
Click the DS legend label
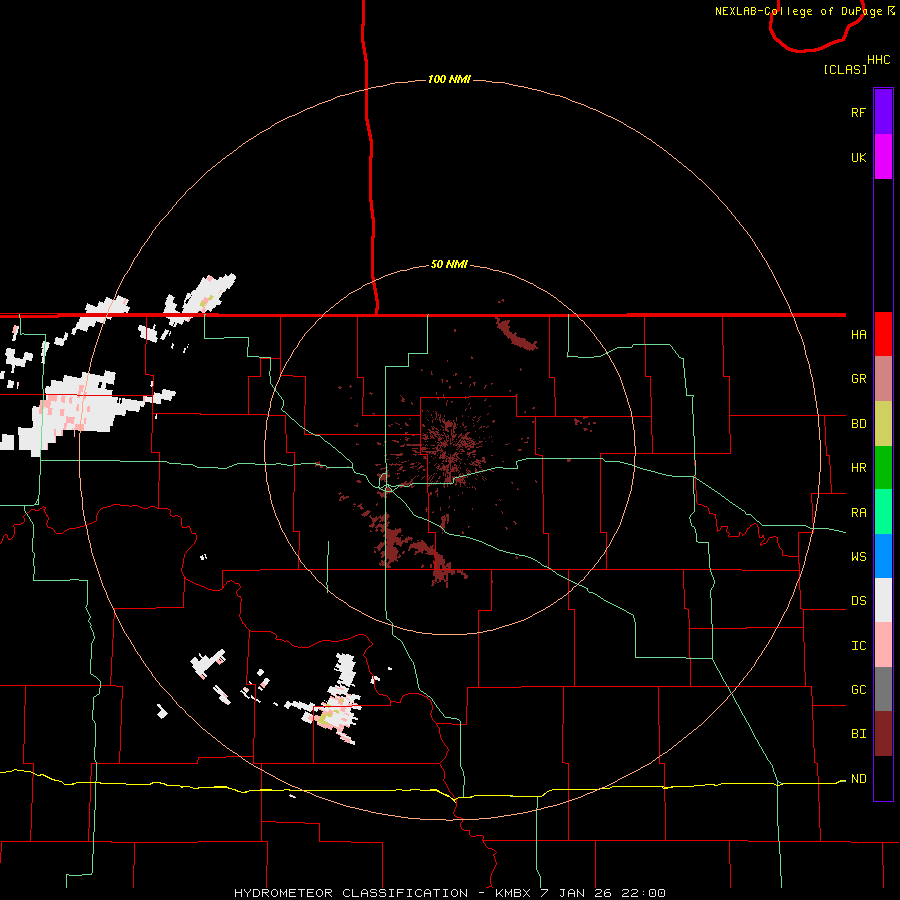[858, 601]
